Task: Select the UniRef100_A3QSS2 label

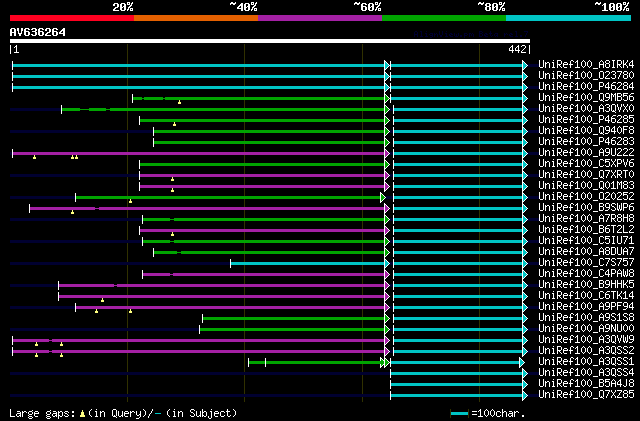Action: (586, 351)
